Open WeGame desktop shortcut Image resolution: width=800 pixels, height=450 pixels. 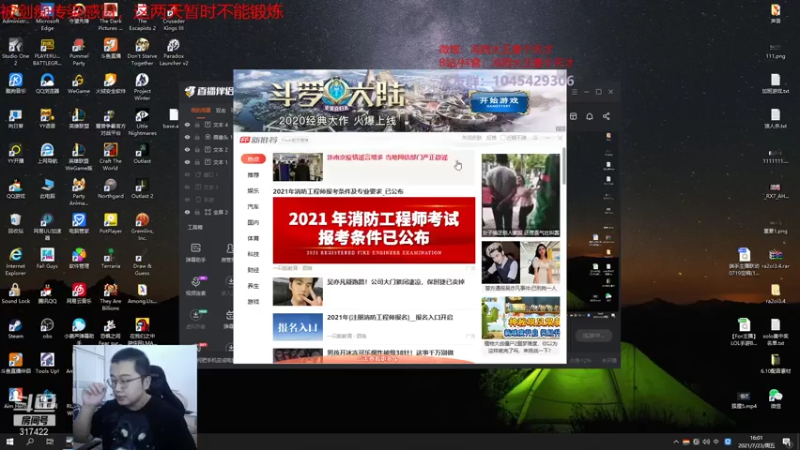pyautogui.click(x=79, y=84)
